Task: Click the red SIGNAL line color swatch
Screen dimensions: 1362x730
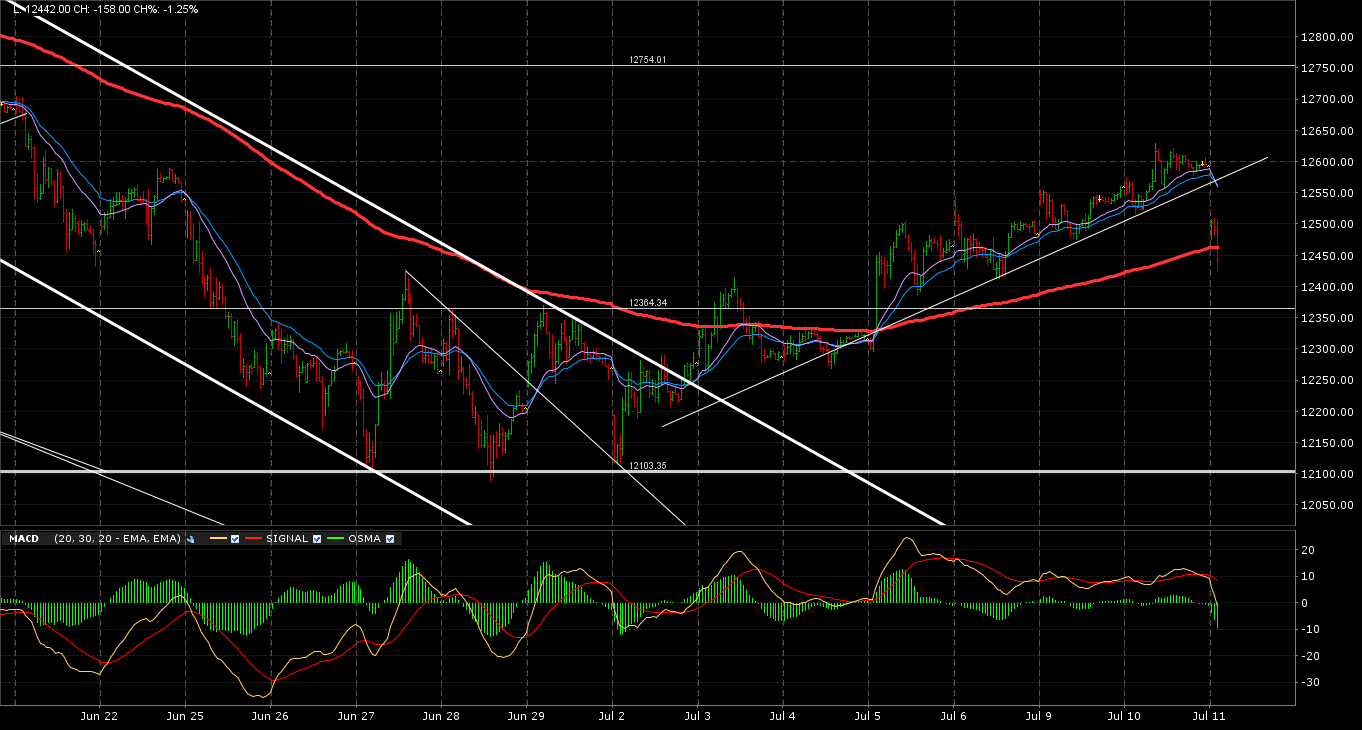Action: tap(254, 539)
